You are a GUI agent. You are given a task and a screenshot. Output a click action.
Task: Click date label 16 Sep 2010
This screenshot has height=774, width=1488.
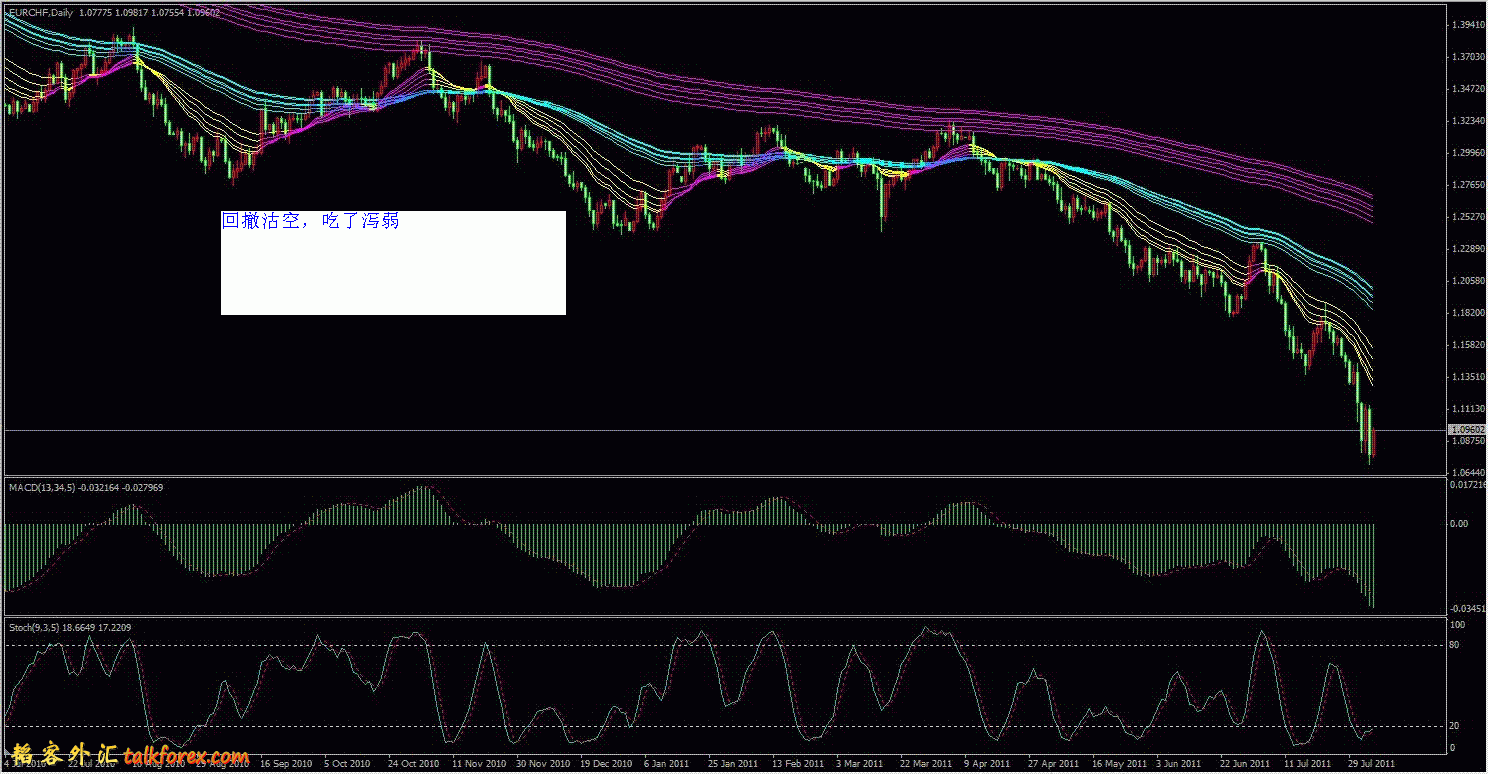coord(287,763)
